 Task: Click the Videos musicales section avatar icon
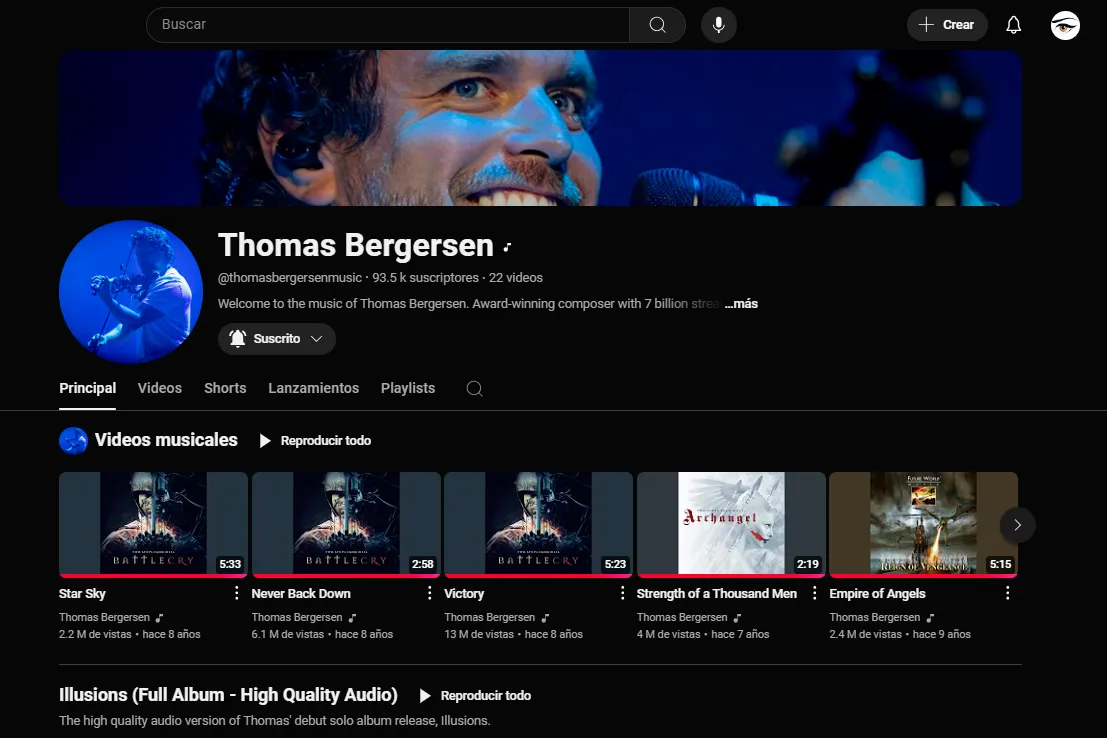point(73,441)
